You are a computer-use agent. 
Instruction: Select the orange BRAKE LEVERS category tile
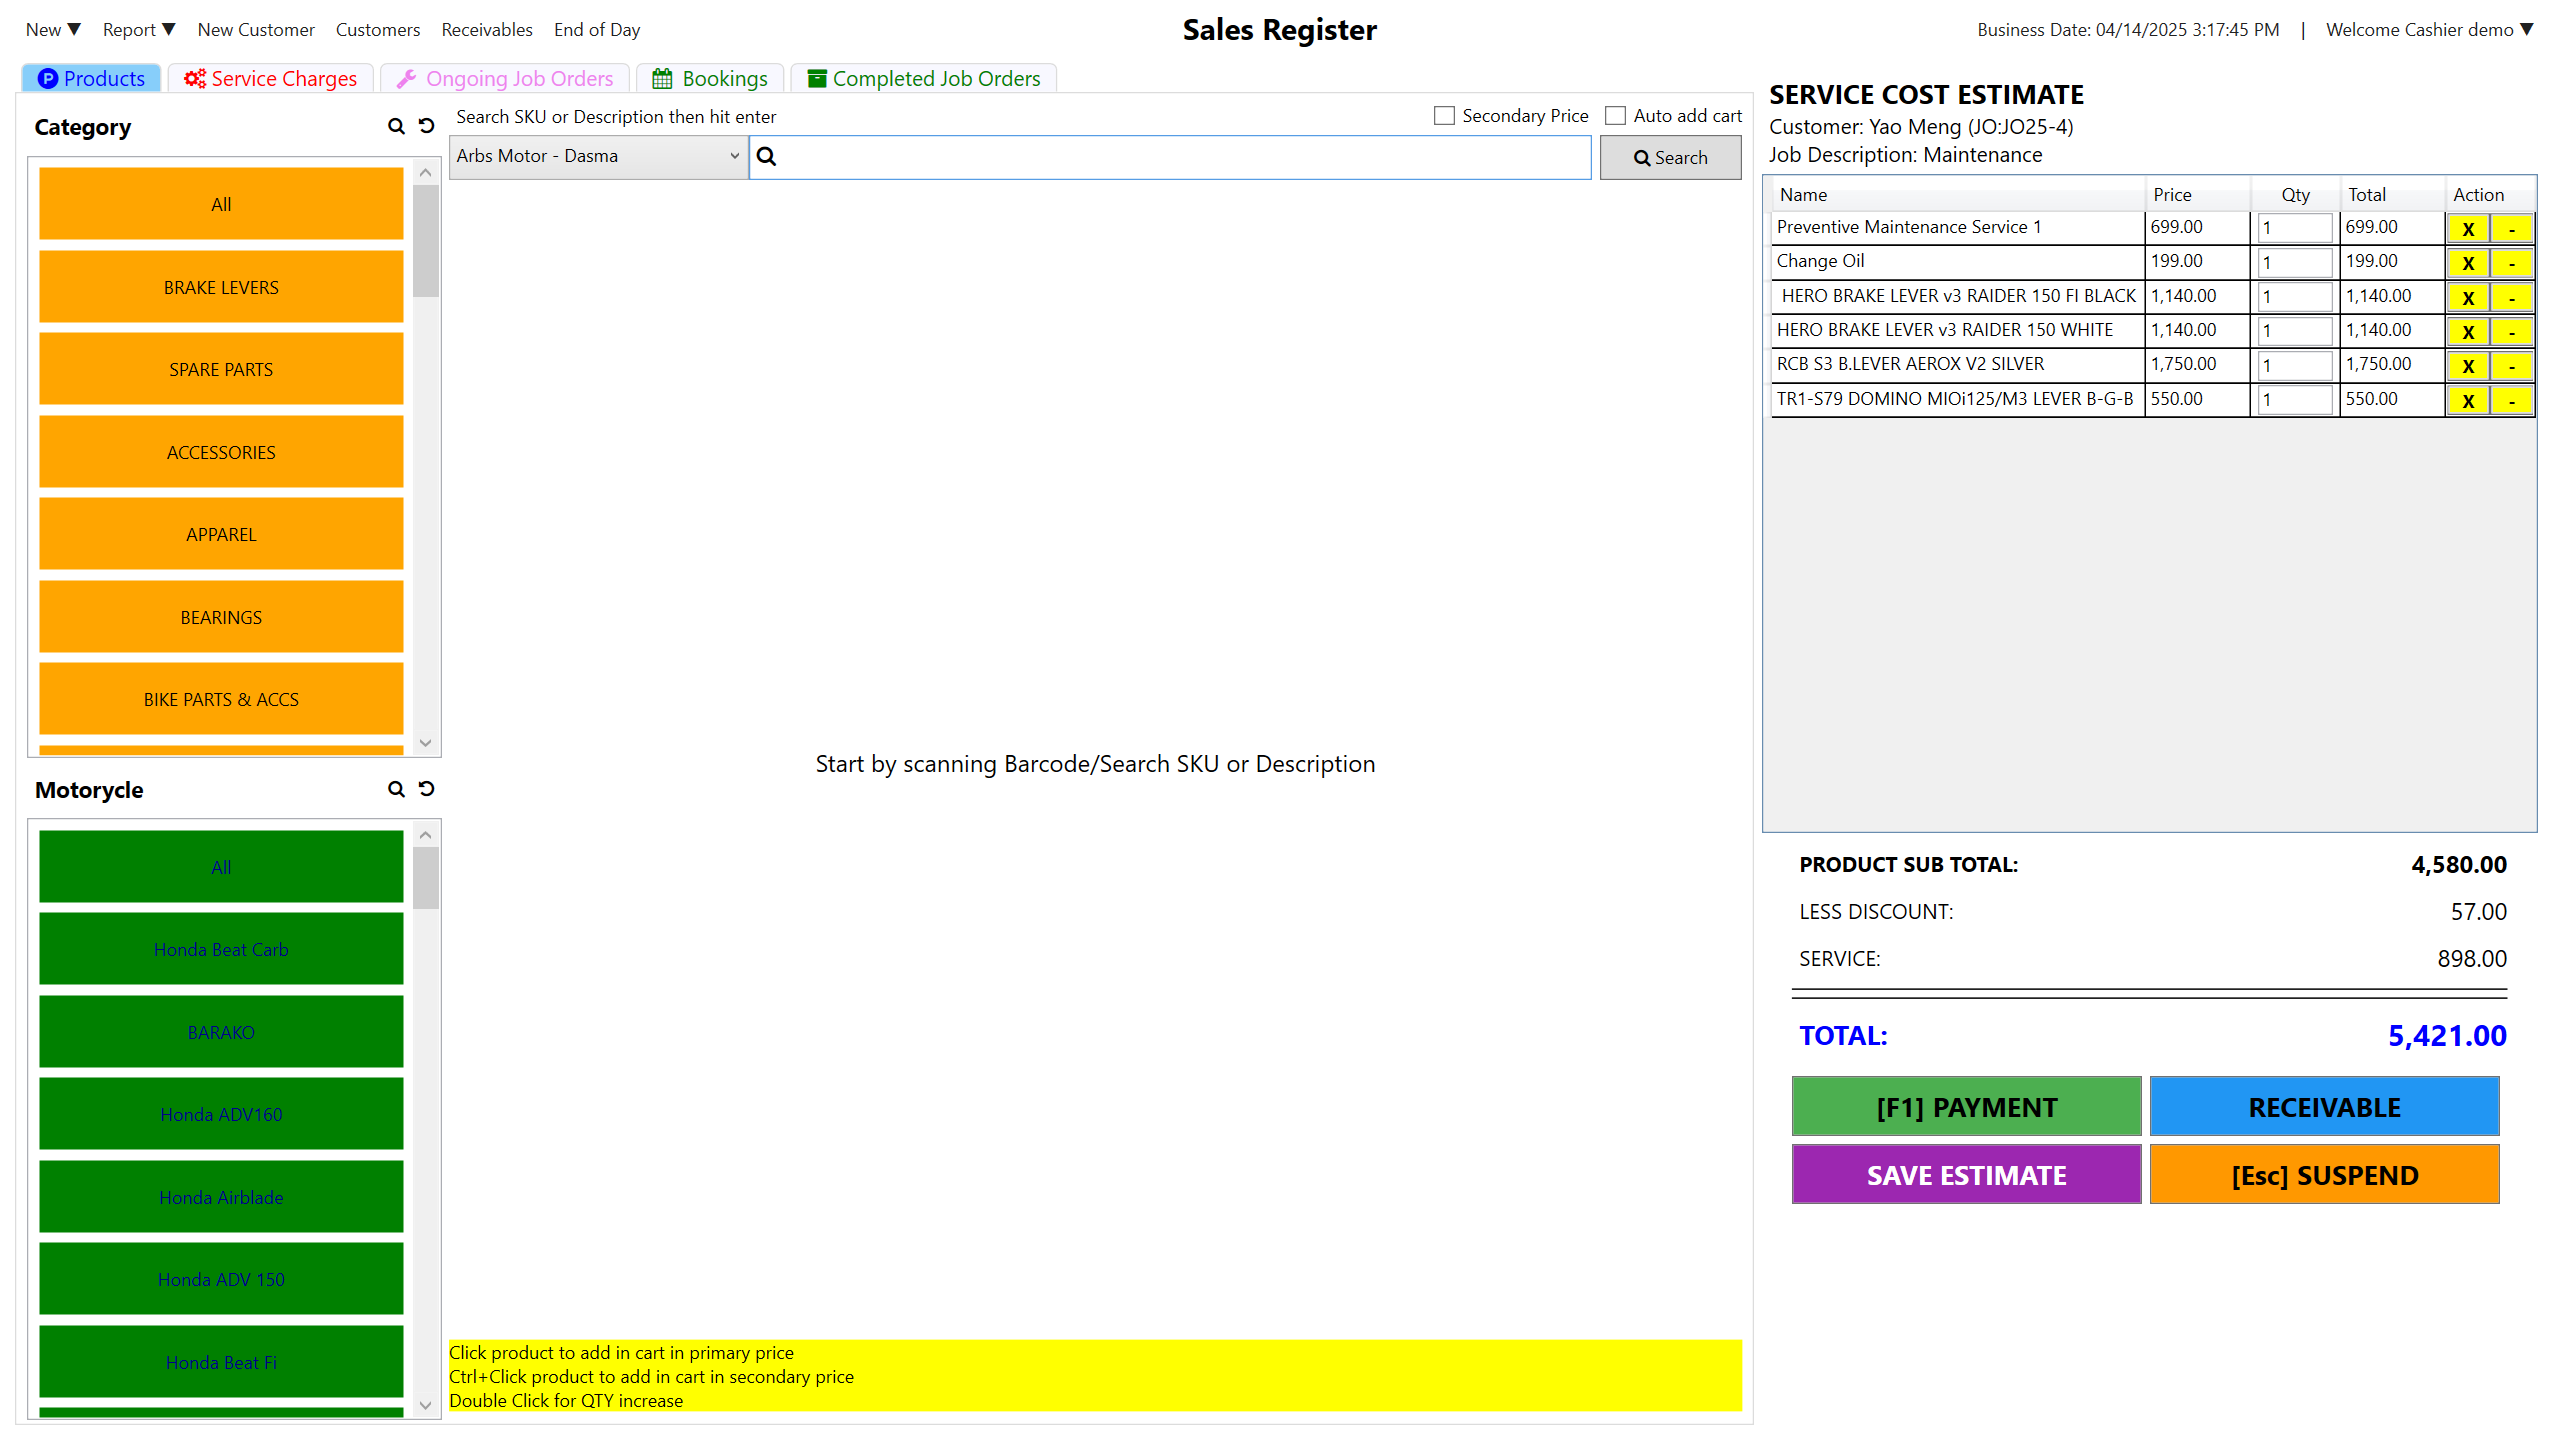[x=221, y=288]
